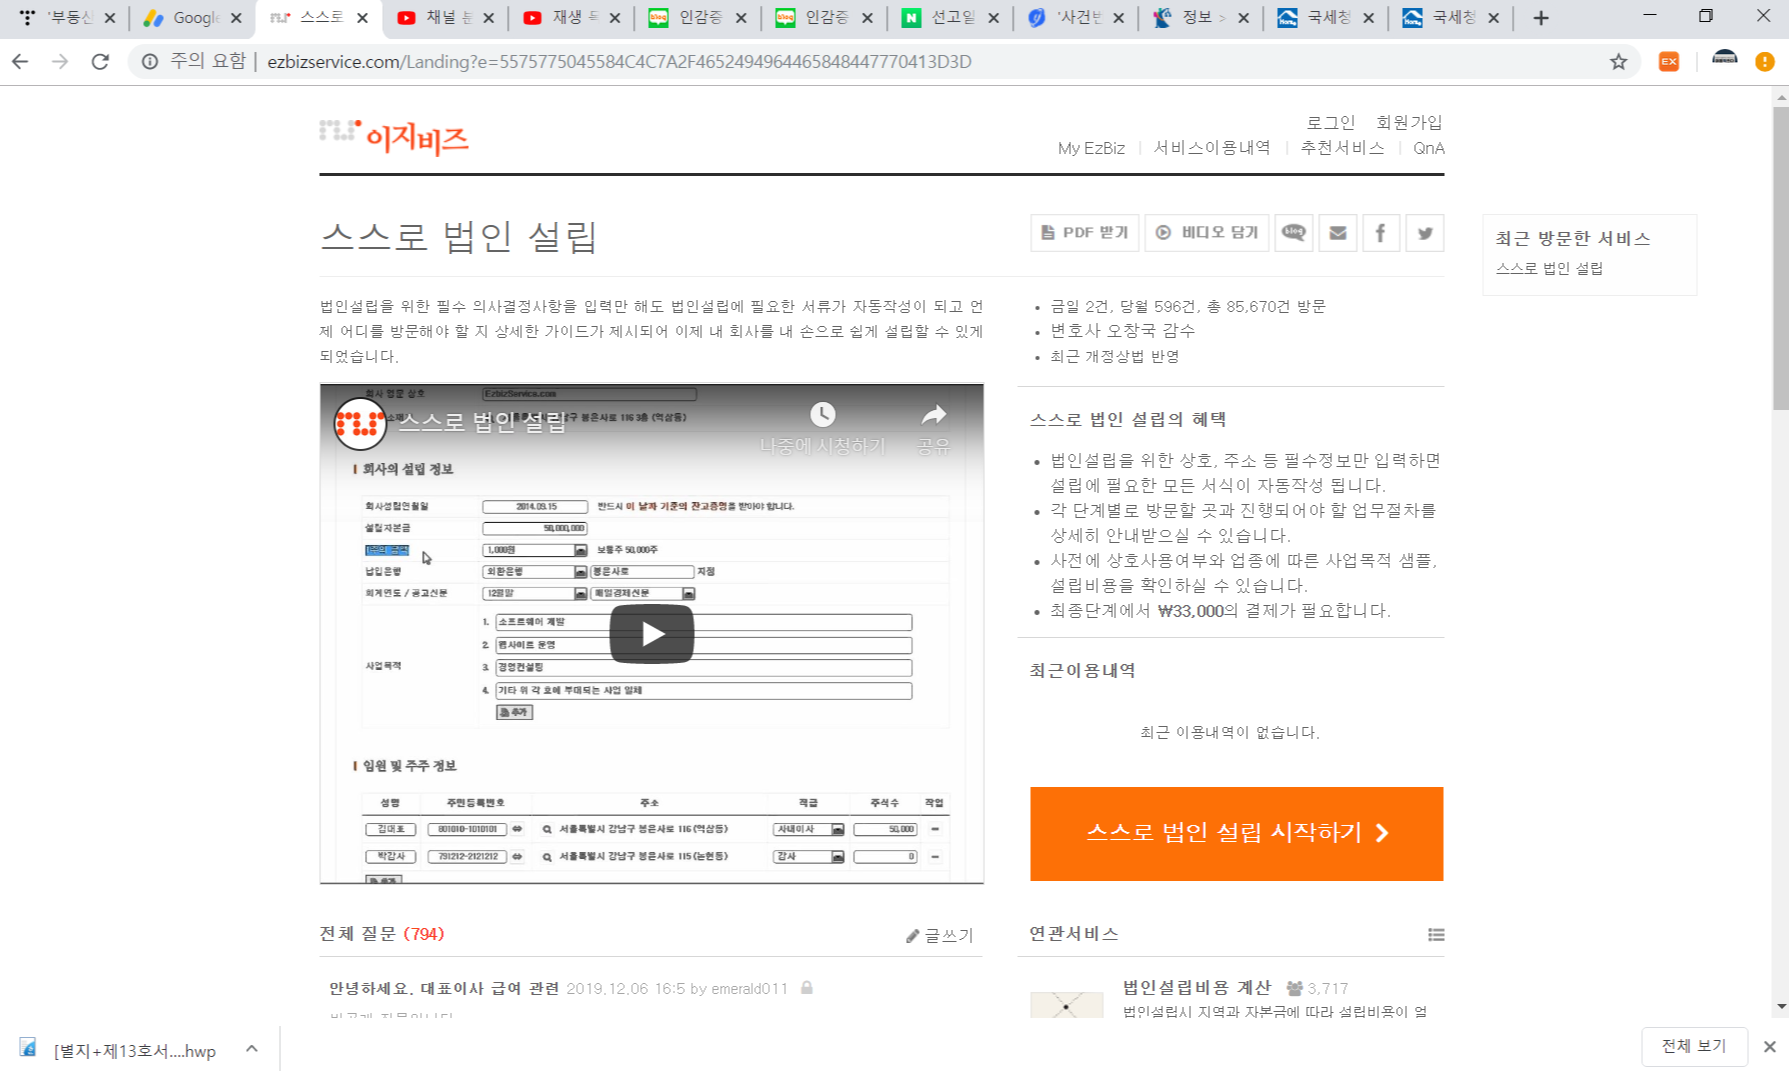Click the video's 나중에 시청하기 clock icon

[x=822, y=415]
